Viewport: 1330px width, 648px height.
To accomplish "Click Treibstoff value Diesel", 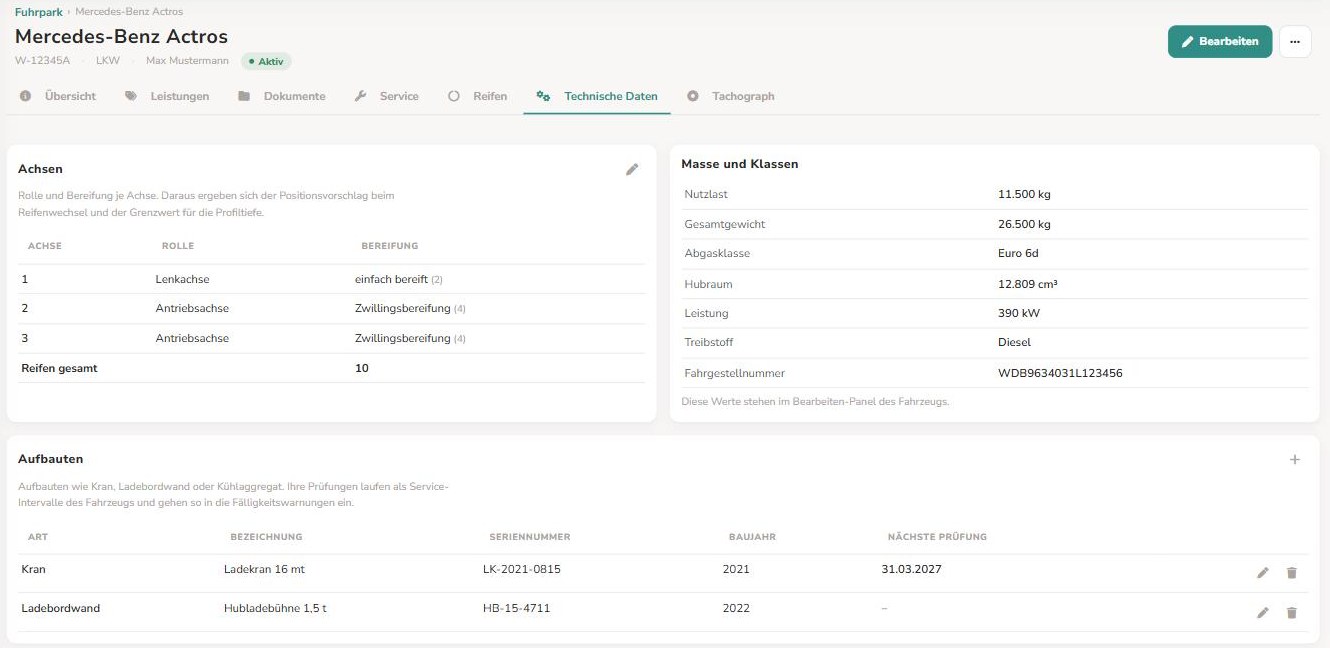I will point(1014,342).
